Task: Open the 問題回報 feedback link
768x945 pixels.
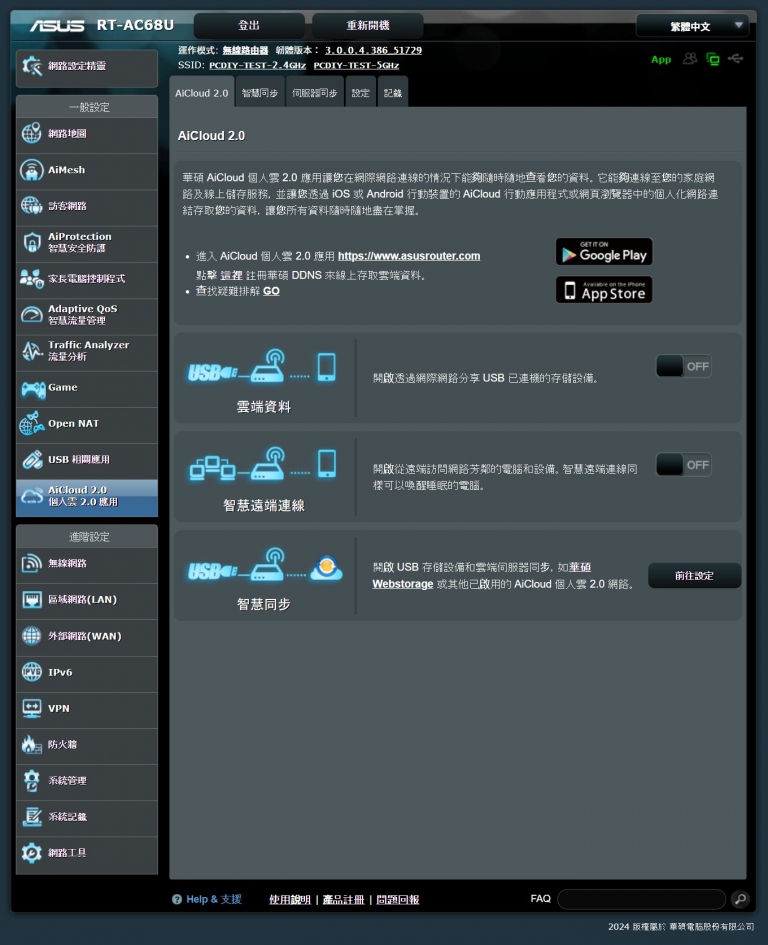Action: [x=397, y=899]
